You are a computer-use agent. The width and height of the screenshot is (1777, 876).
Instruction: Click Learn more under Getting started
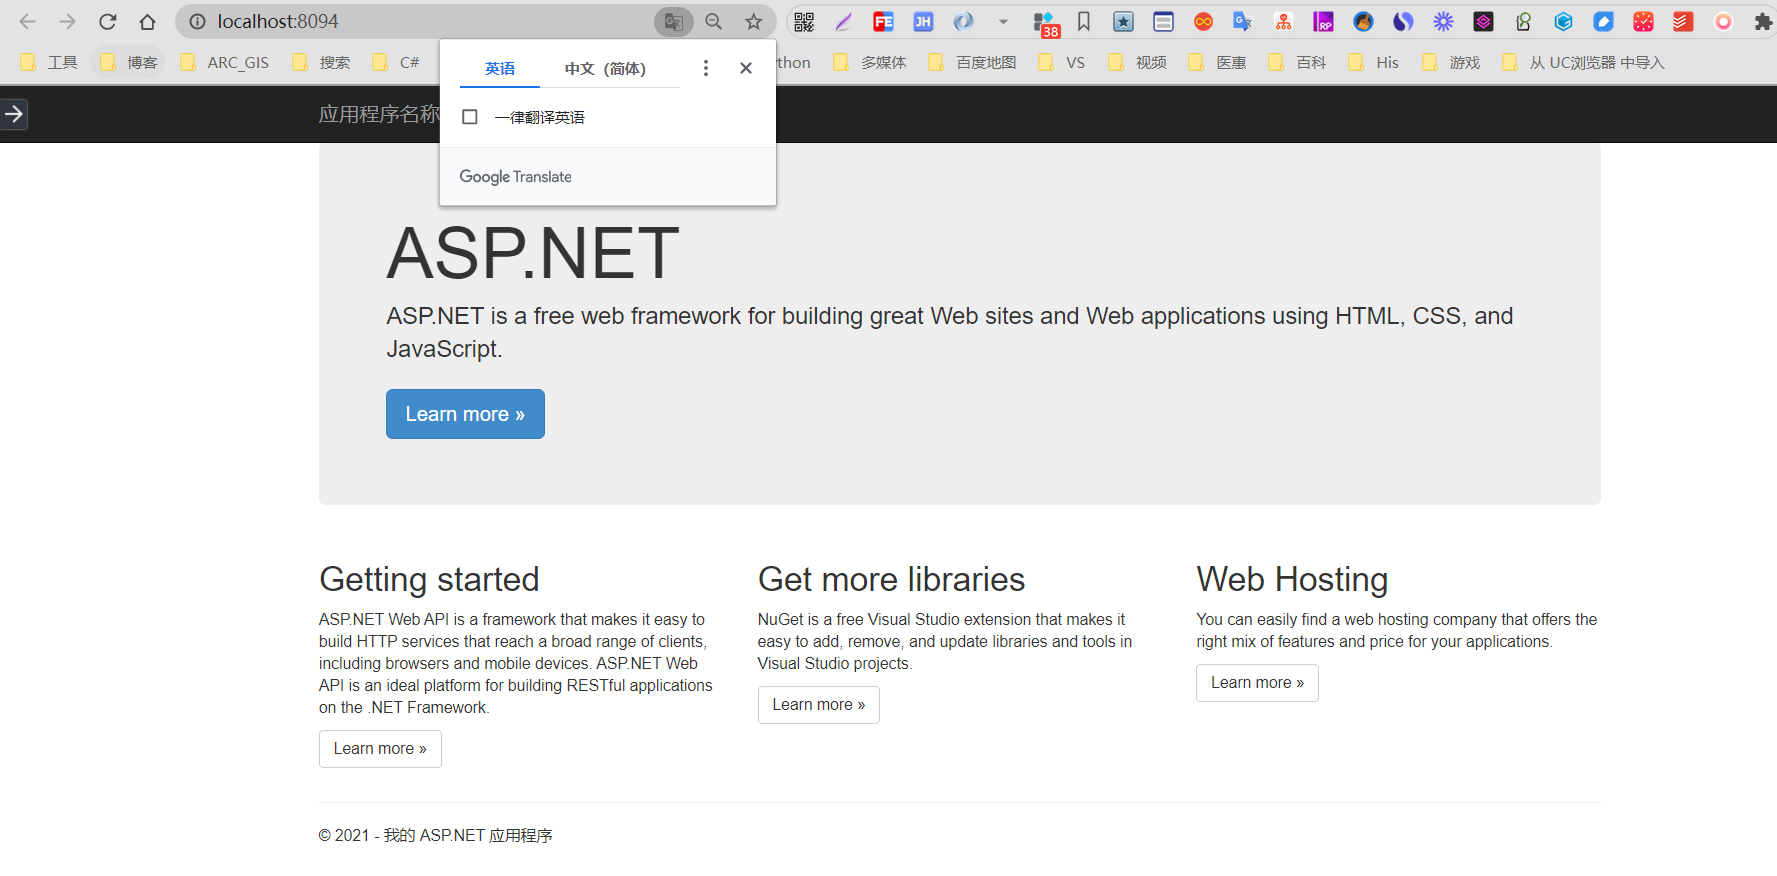[x=380, y=749]
